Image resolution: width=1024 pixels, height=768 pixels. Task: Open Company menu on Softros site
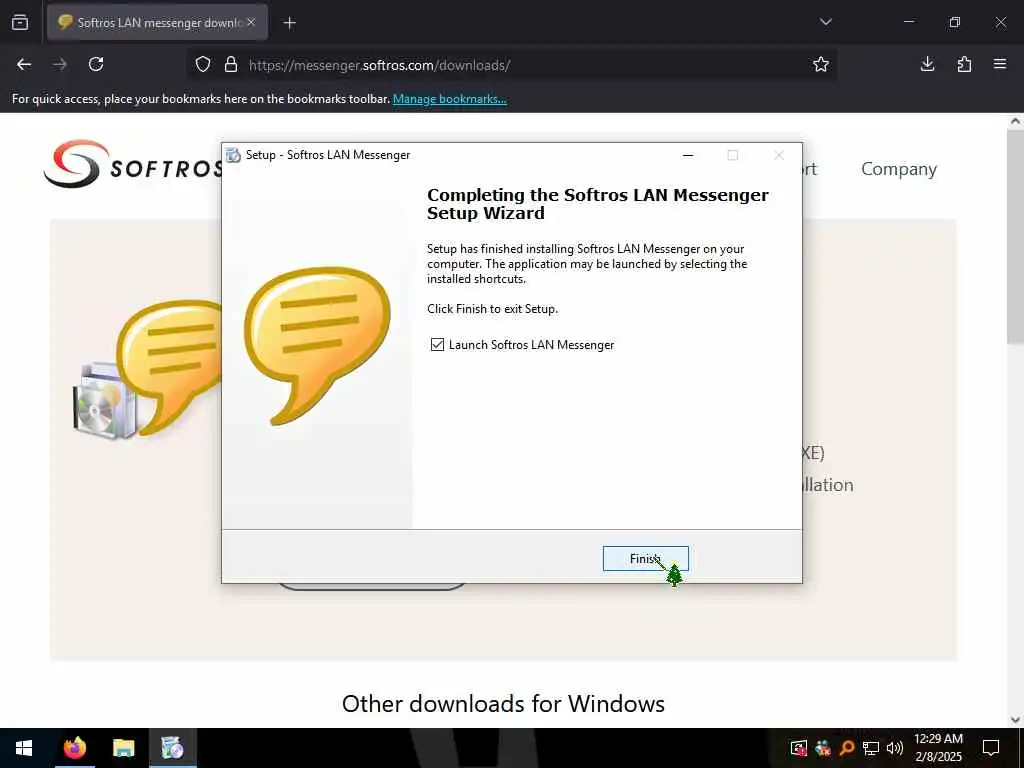point(899,169)
